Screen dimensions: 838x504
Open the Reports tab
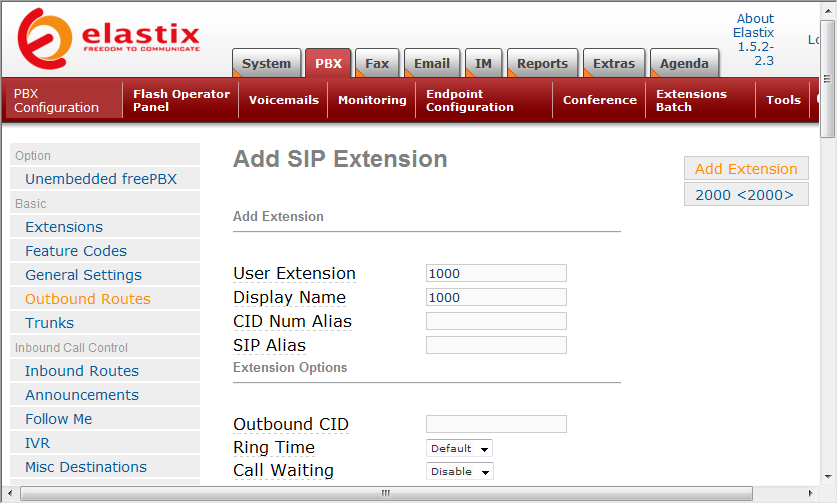[542, 63]
